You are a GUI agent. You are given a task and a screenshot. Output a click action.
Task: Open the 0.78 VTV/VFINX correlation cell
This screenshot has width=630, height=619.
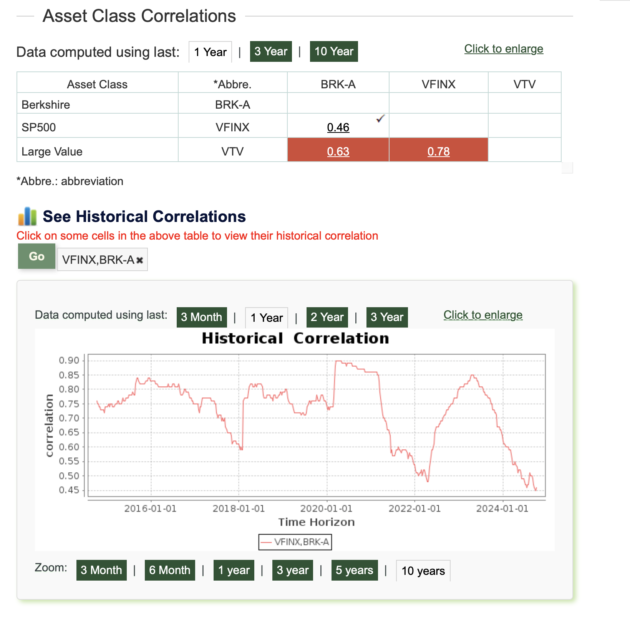click(438, 151)
